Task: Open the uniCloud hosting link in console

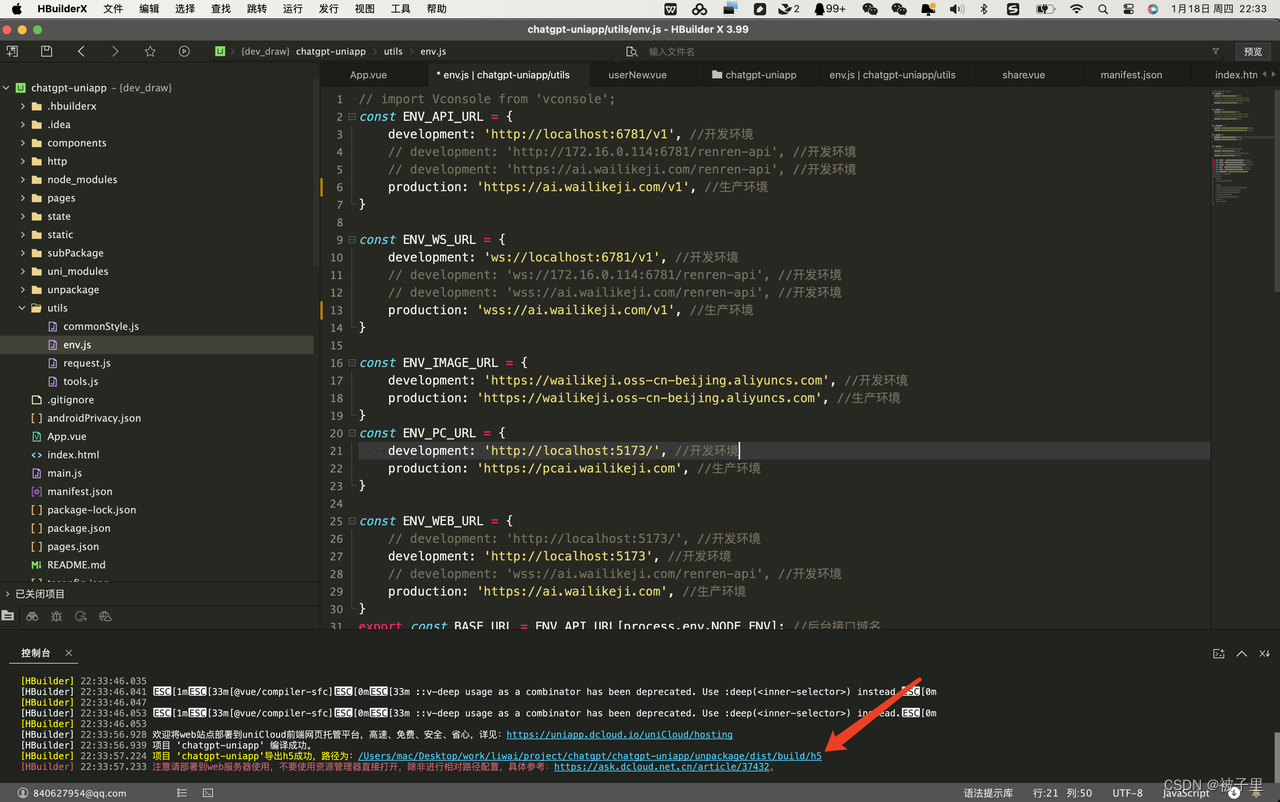Action: (x=619, y=735)
